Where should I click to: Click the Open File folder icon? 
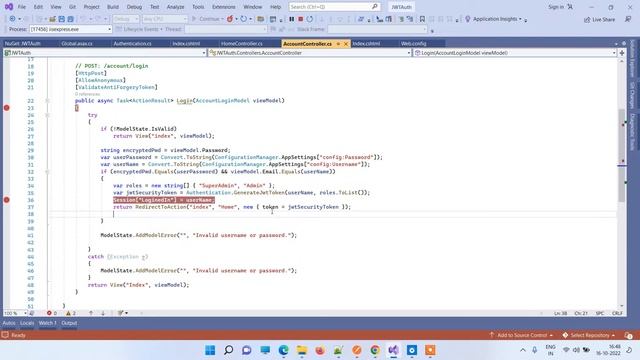point(52,19)
